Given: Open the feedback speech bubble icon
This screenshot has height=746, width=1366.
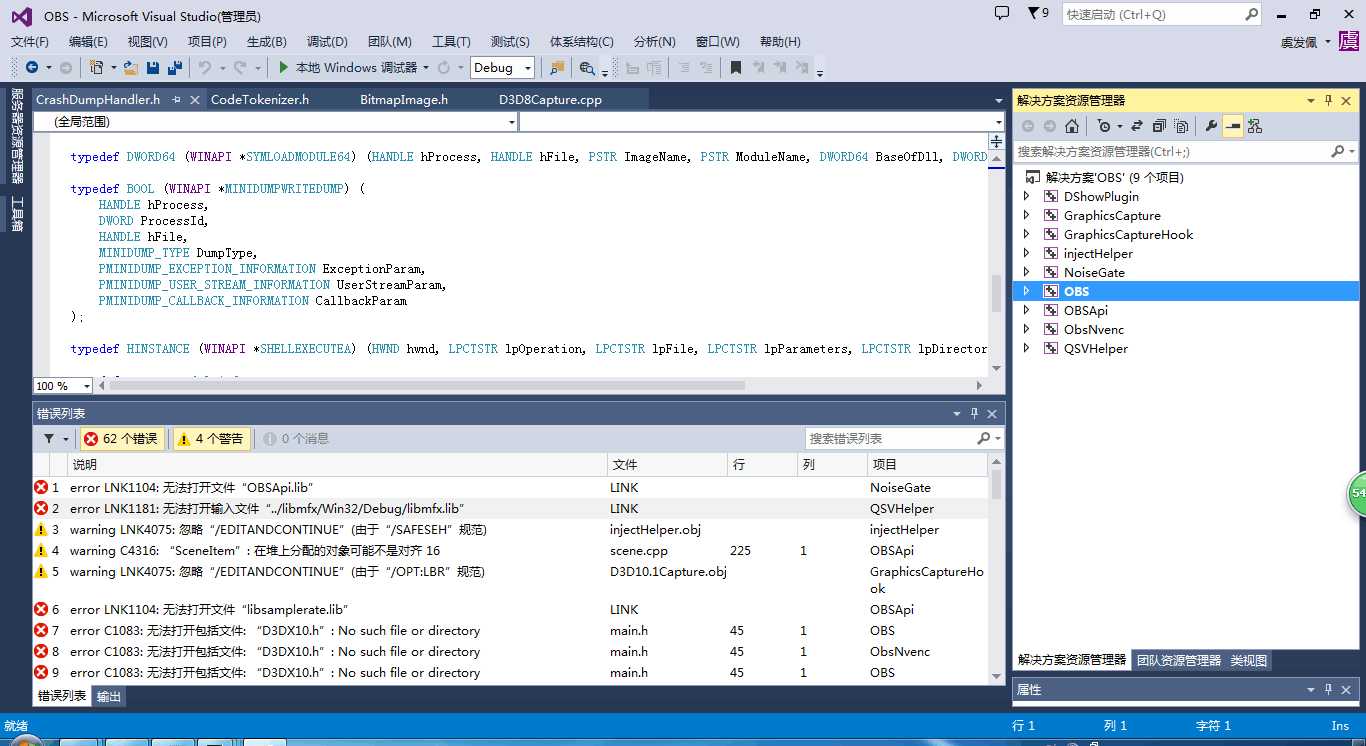Looking at the screenshot, I should tap(1002, 13).
